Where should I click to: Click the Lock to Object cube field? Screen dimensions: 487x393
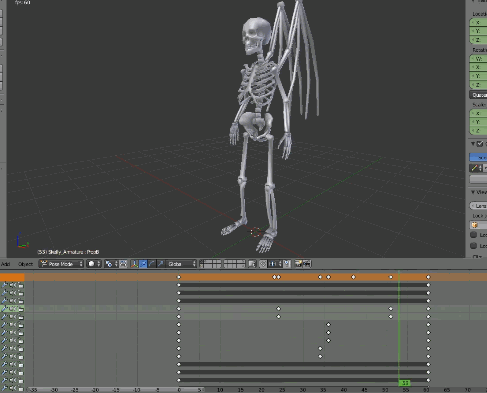(478, 225)
